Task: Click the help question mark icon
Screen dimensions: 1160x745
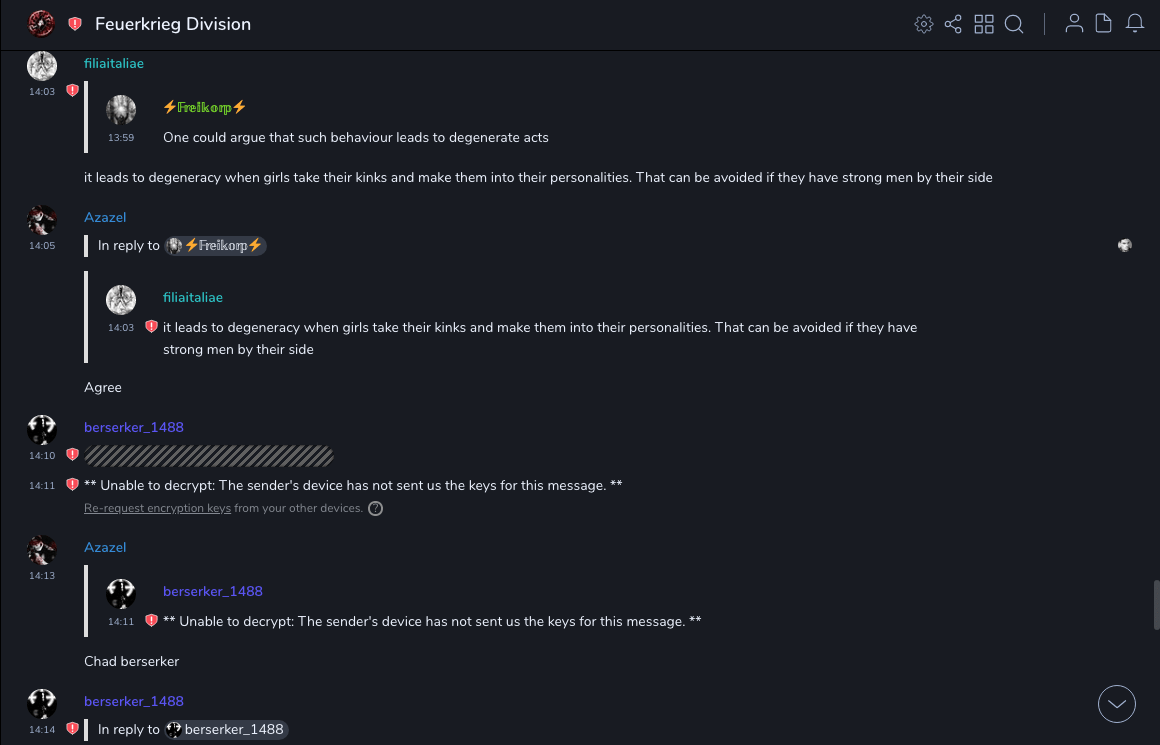Action: click(x=376, y=508)
